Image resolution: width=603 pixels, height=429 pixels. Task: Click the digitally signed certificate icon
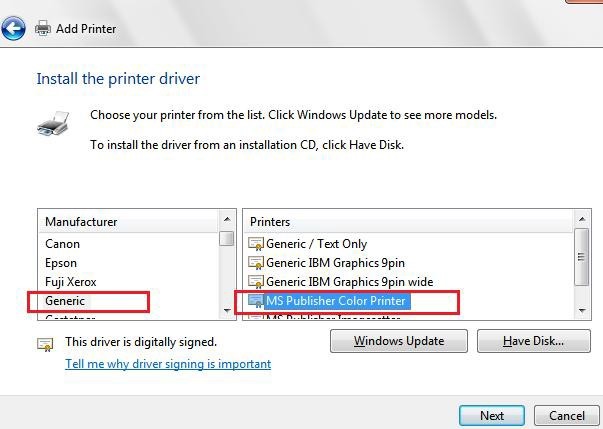click(45, 344)
